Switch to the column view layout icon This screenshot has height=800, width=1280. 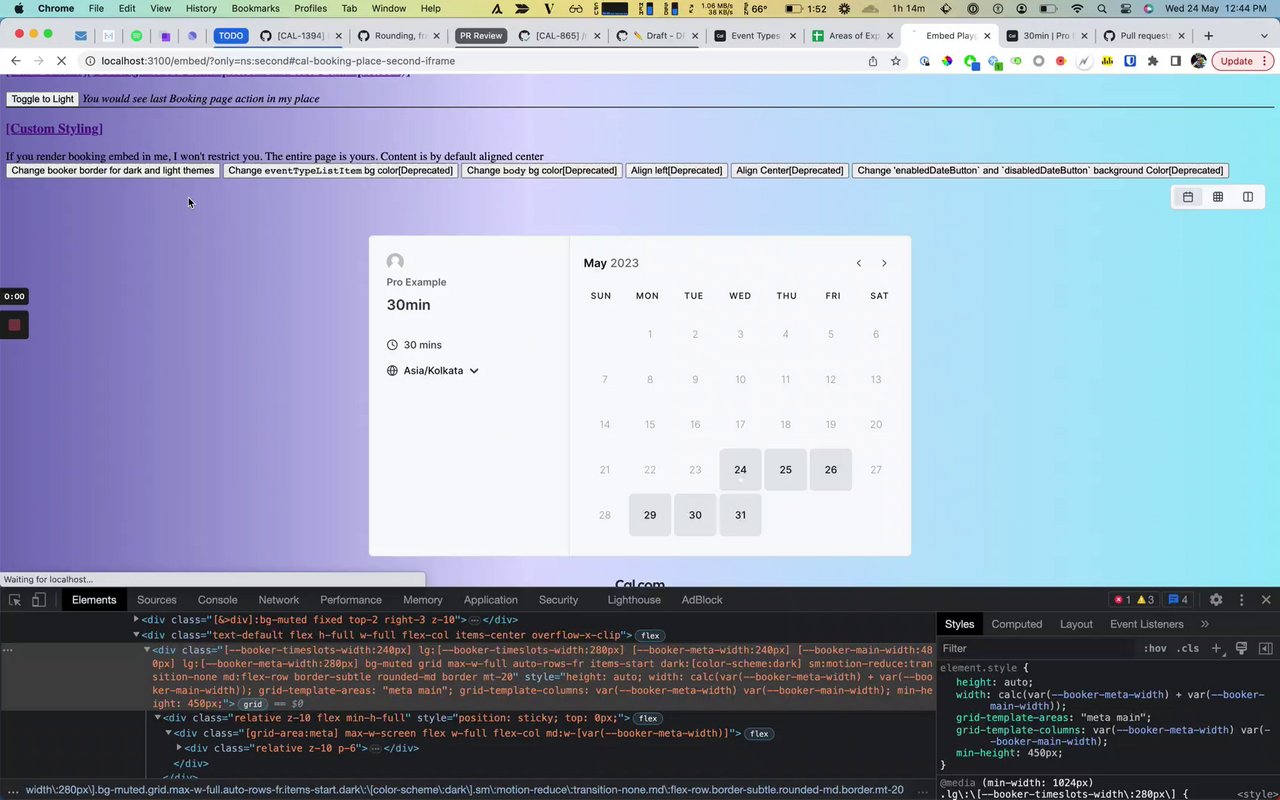pyautogui.click(x=1248, y=197)
